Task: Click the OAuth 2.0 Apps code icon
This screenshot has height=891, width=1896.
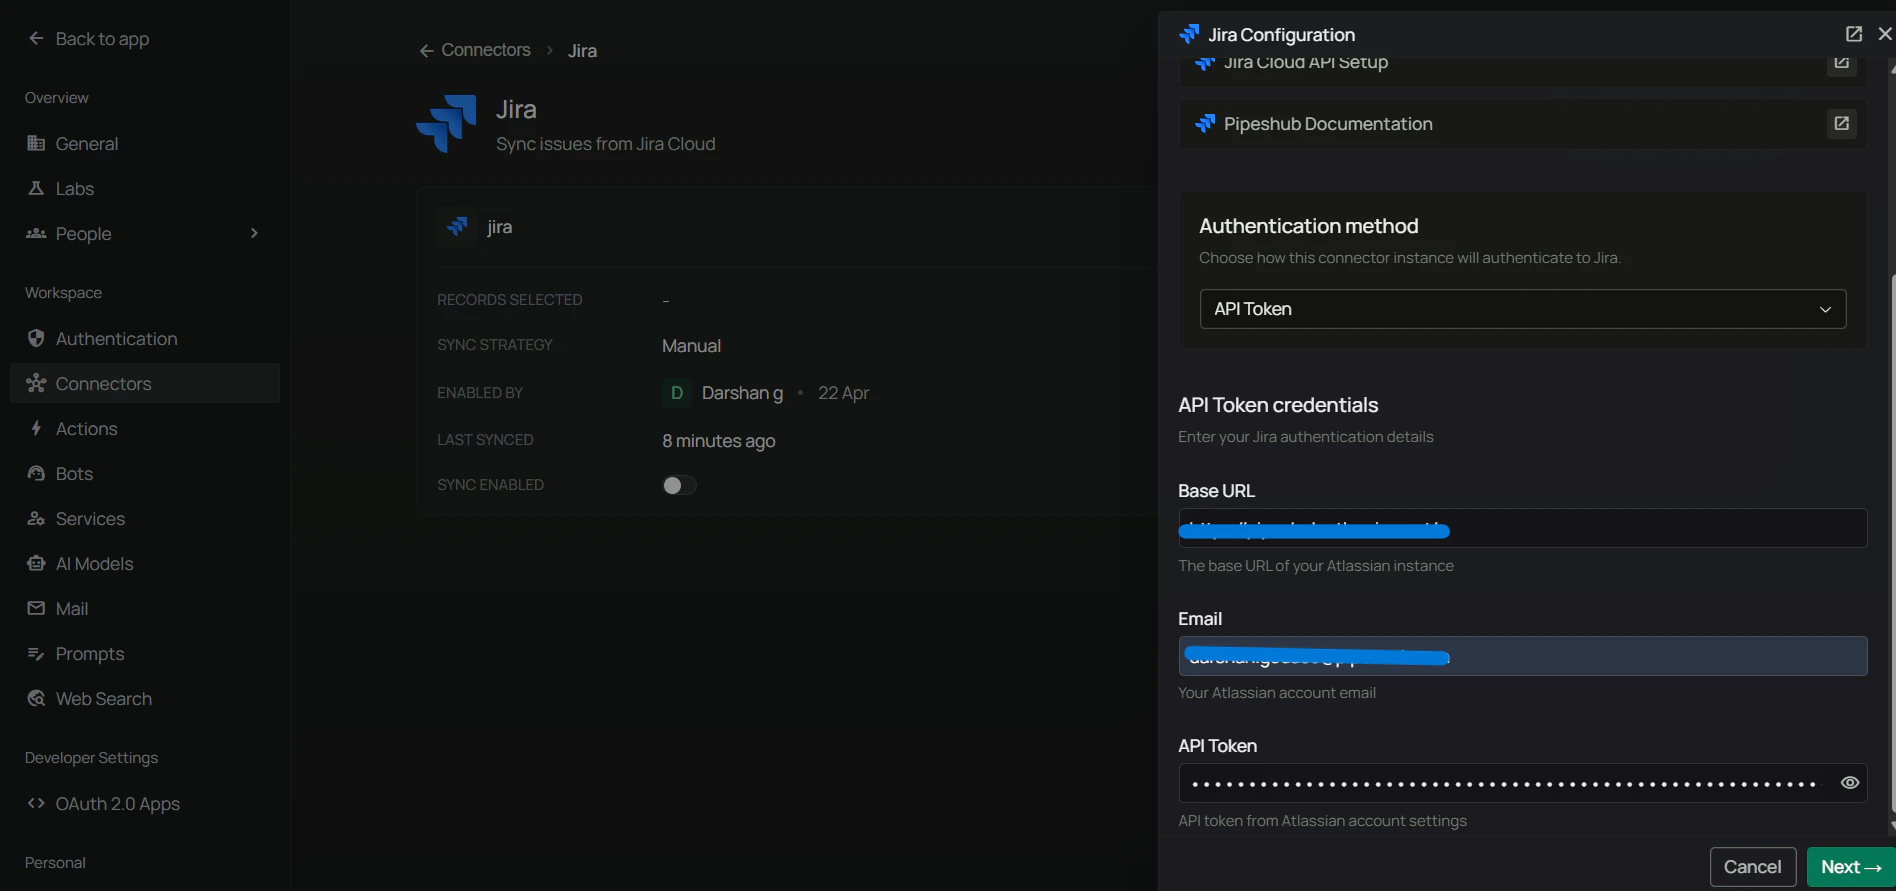Action: point(36,804)
